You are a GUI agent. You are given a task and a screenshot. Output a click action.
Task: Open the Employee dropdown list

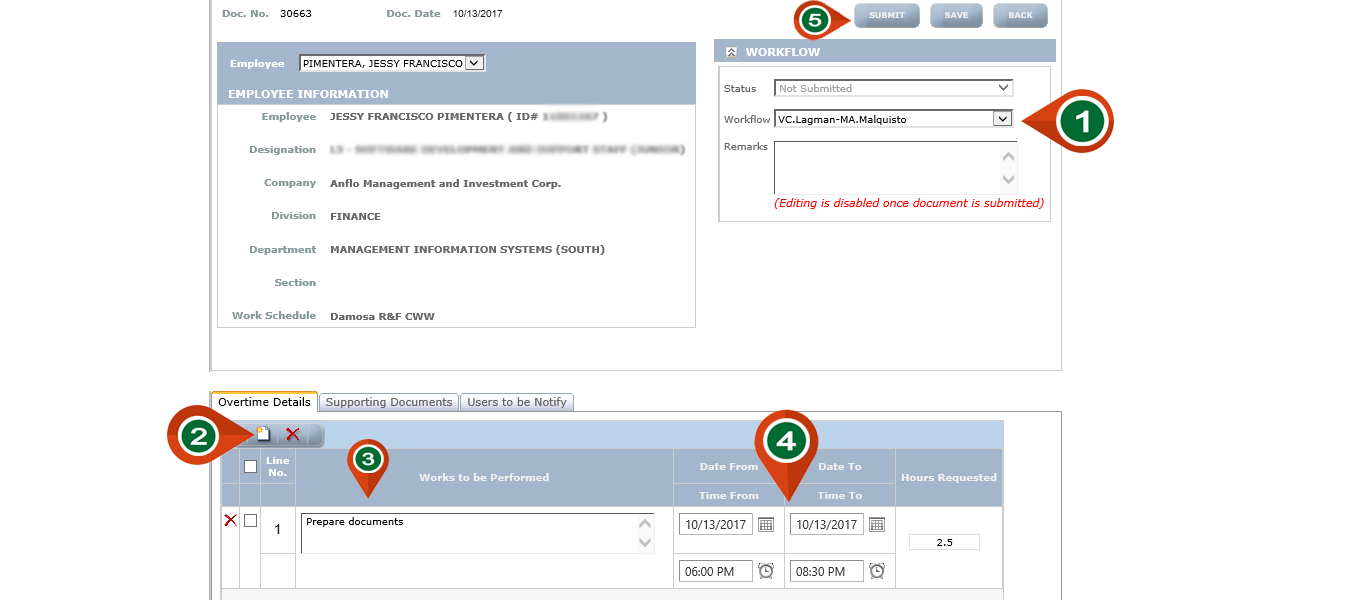[x=474, y=63]
